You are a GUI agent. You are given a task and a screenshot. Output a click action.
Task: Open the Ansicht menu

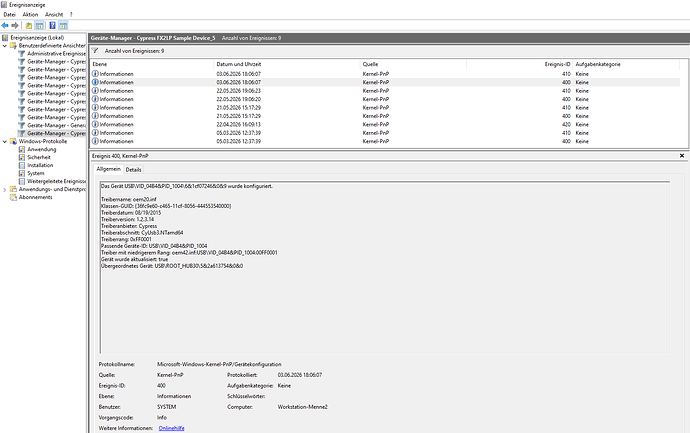(54, 15)
